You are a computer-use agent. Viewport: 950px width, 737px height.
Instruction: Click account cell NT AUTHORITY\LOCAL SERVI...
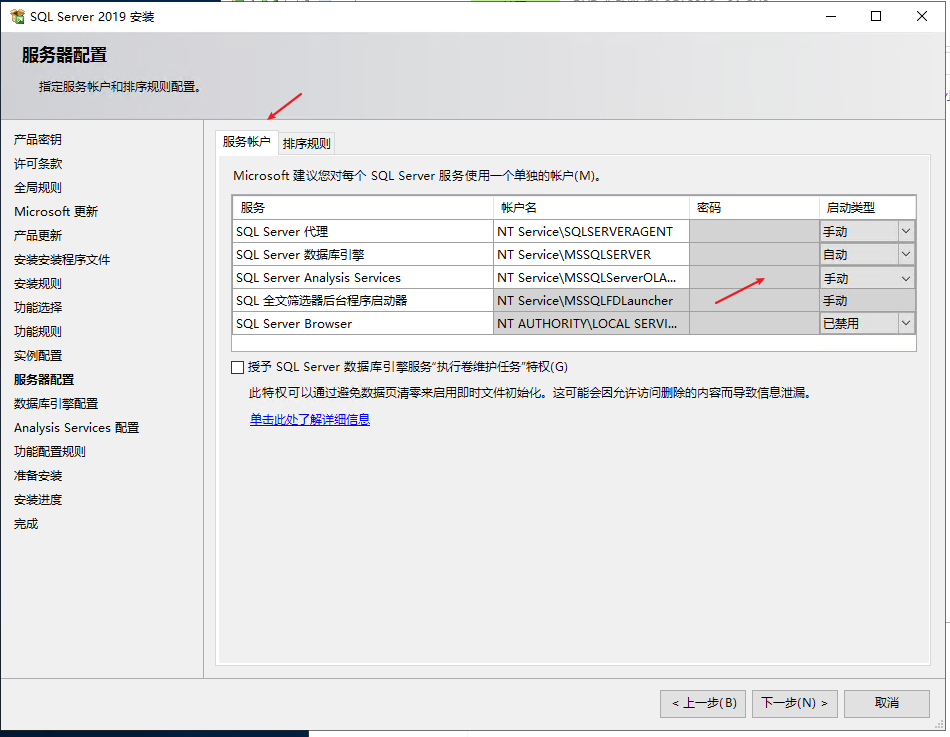coord(591,324)
